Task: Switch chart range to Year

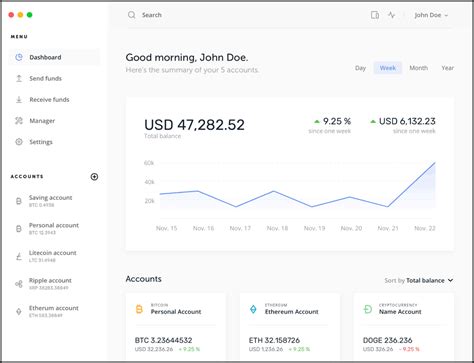Action: tap(448, 68)
